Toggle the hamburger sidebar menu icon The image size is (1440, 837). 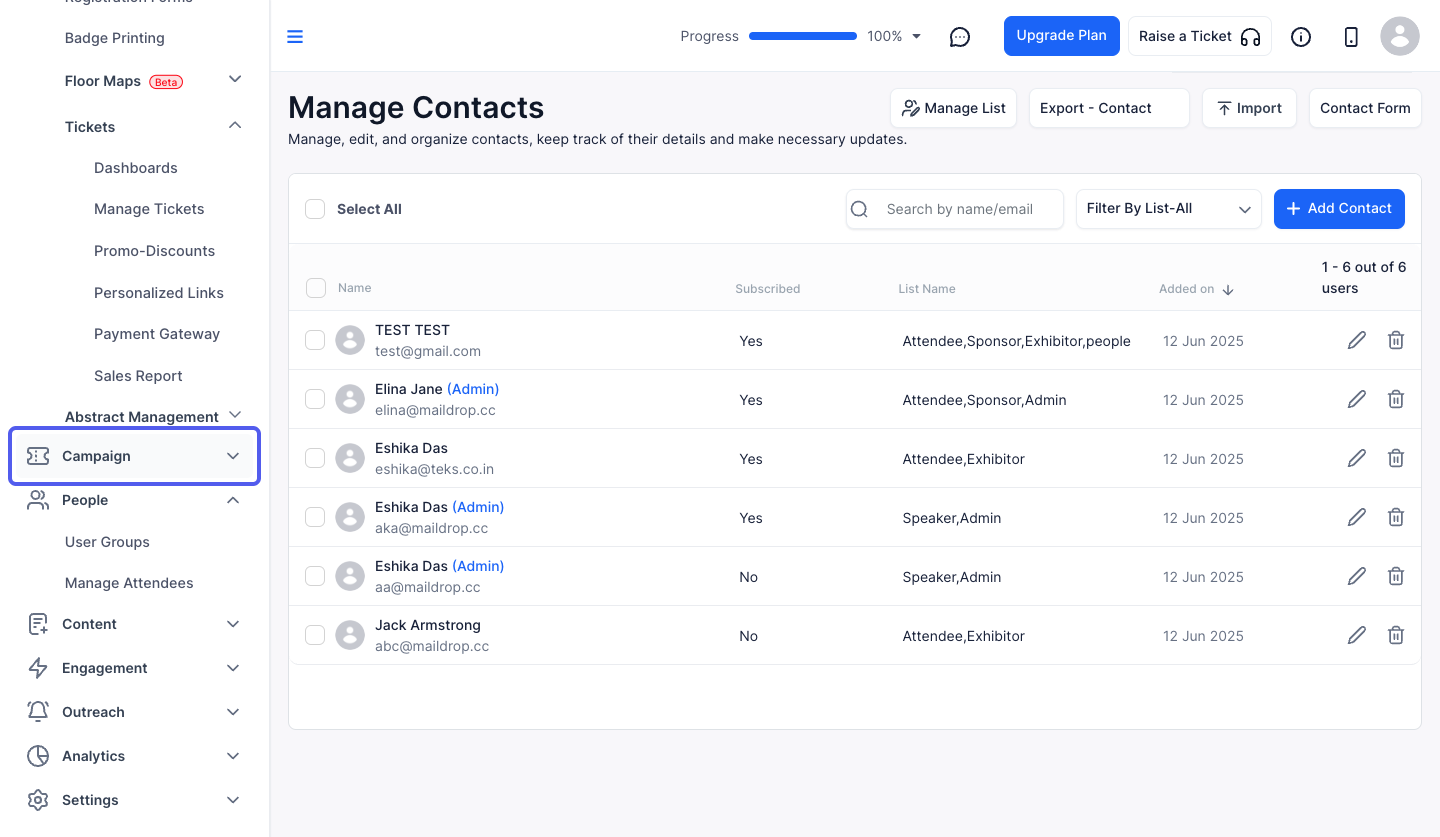point(295,37)
